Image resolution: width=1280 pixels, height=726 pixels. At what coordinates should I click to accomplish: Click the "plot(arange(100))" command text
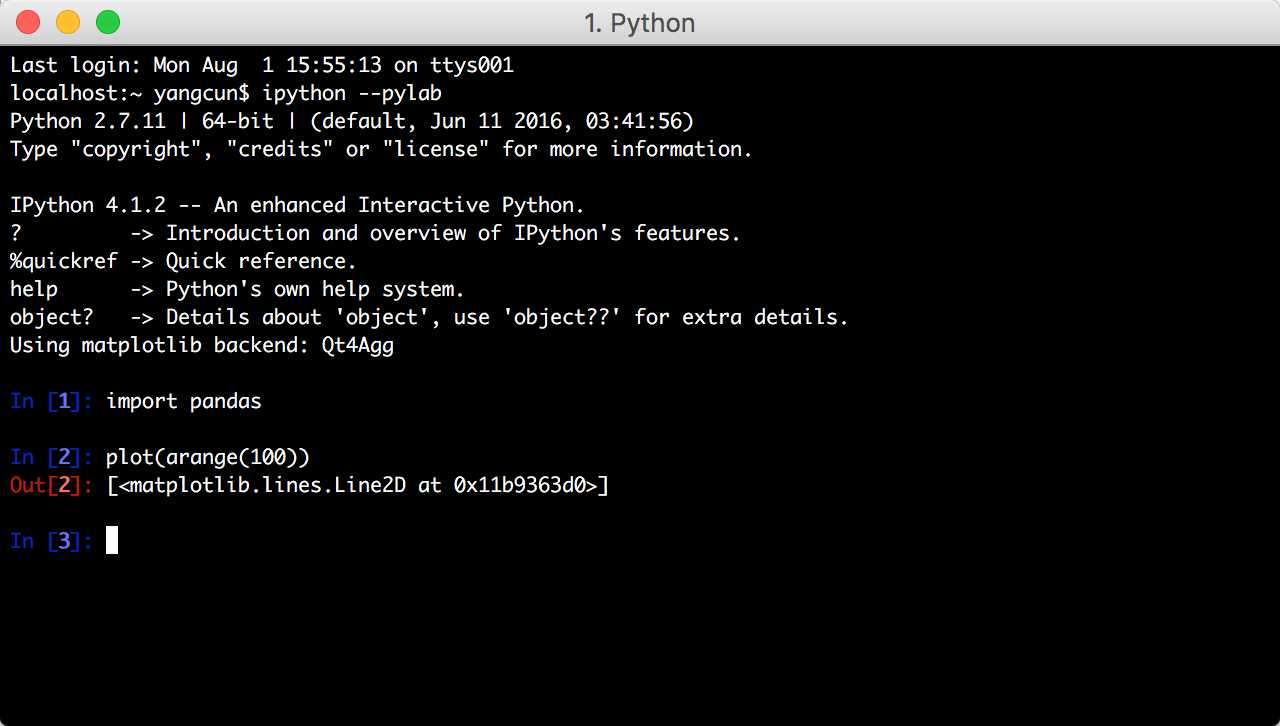coord(208,457)
